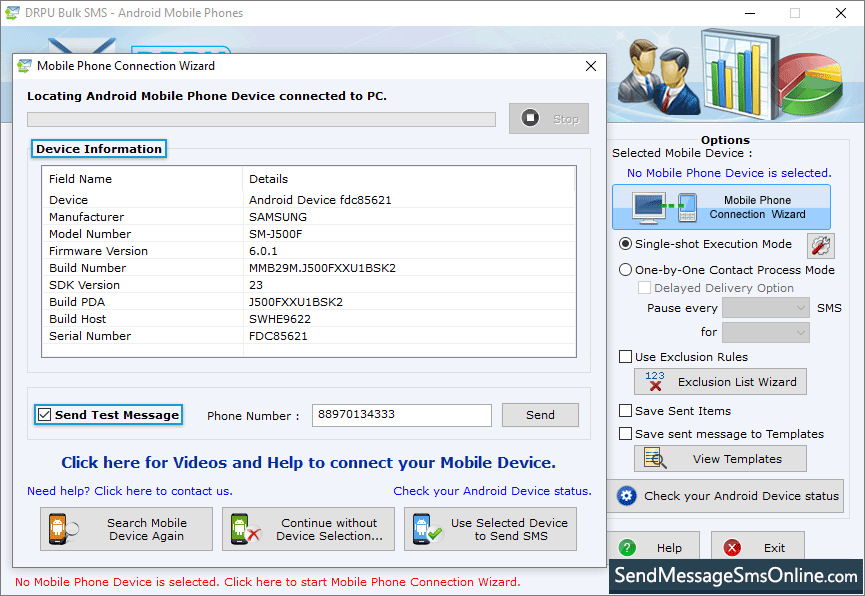Image resolution: width=865 pixels, height=596 pixels.
Task: Click the red Exit cross icon
Action: tap(732, 547)
